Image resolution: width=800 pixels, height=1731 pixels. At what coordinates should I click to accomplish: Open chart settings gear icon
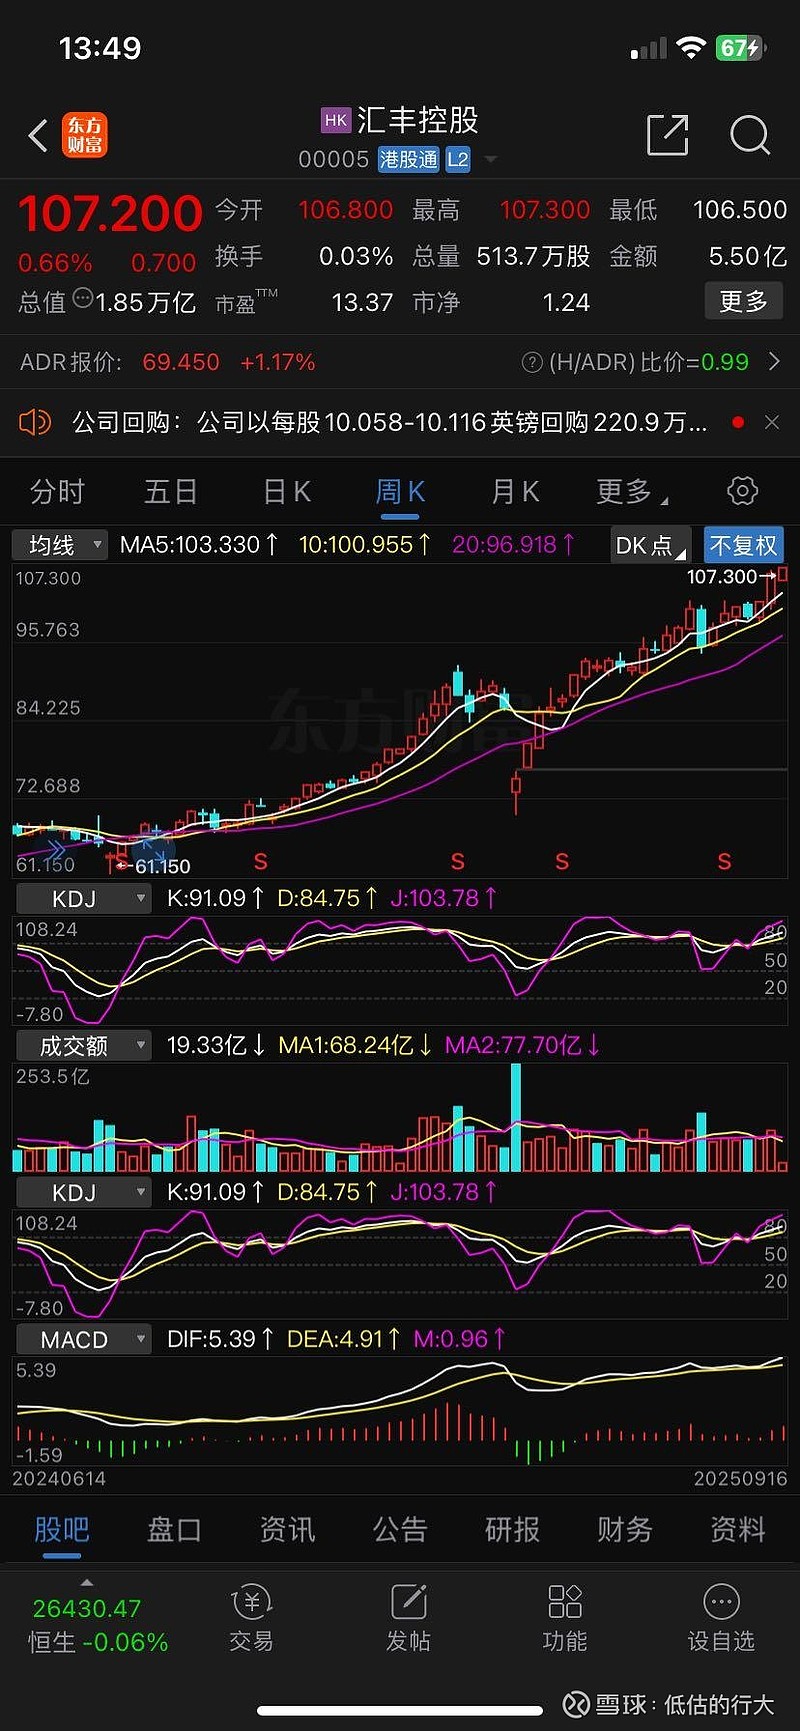pyautogui.click(x=742, y=491)
